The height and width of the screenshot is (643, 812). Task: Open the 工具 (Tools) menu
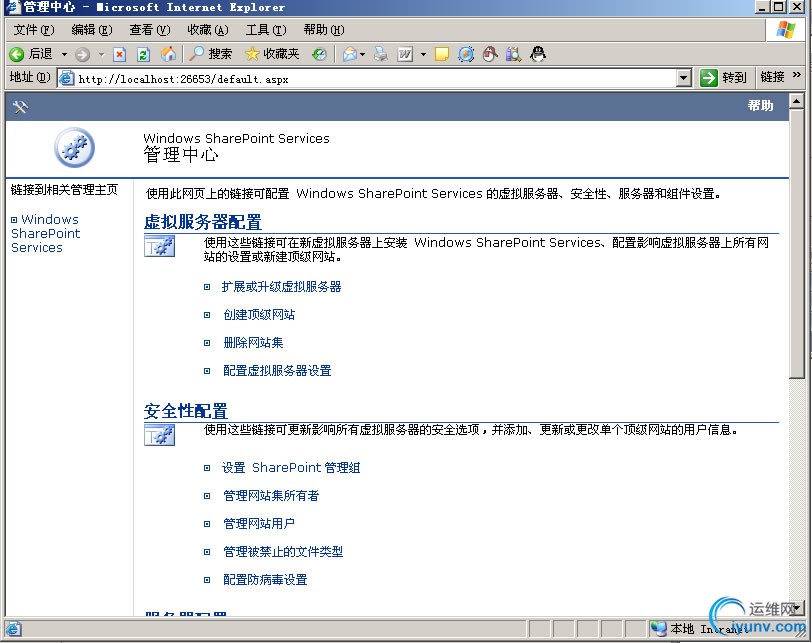tap(266, 30)
